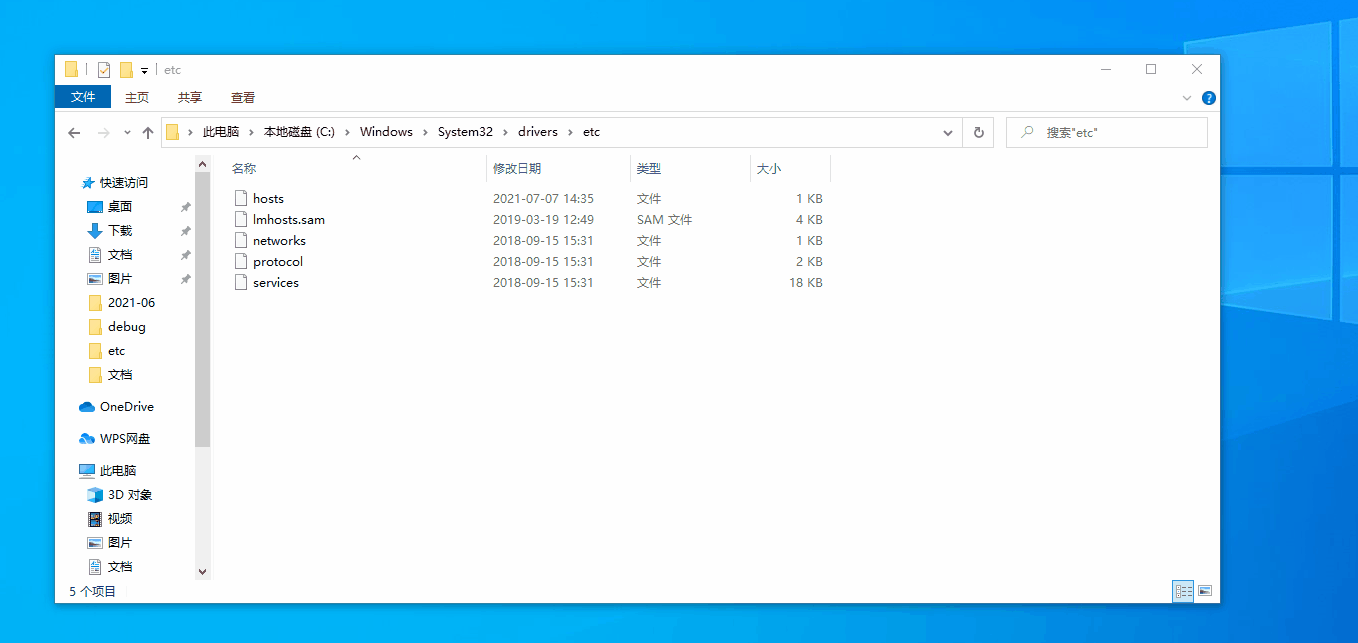Open 视频 folder in sidebar
The image size is (1358, 643).
(x=120, y=518)
